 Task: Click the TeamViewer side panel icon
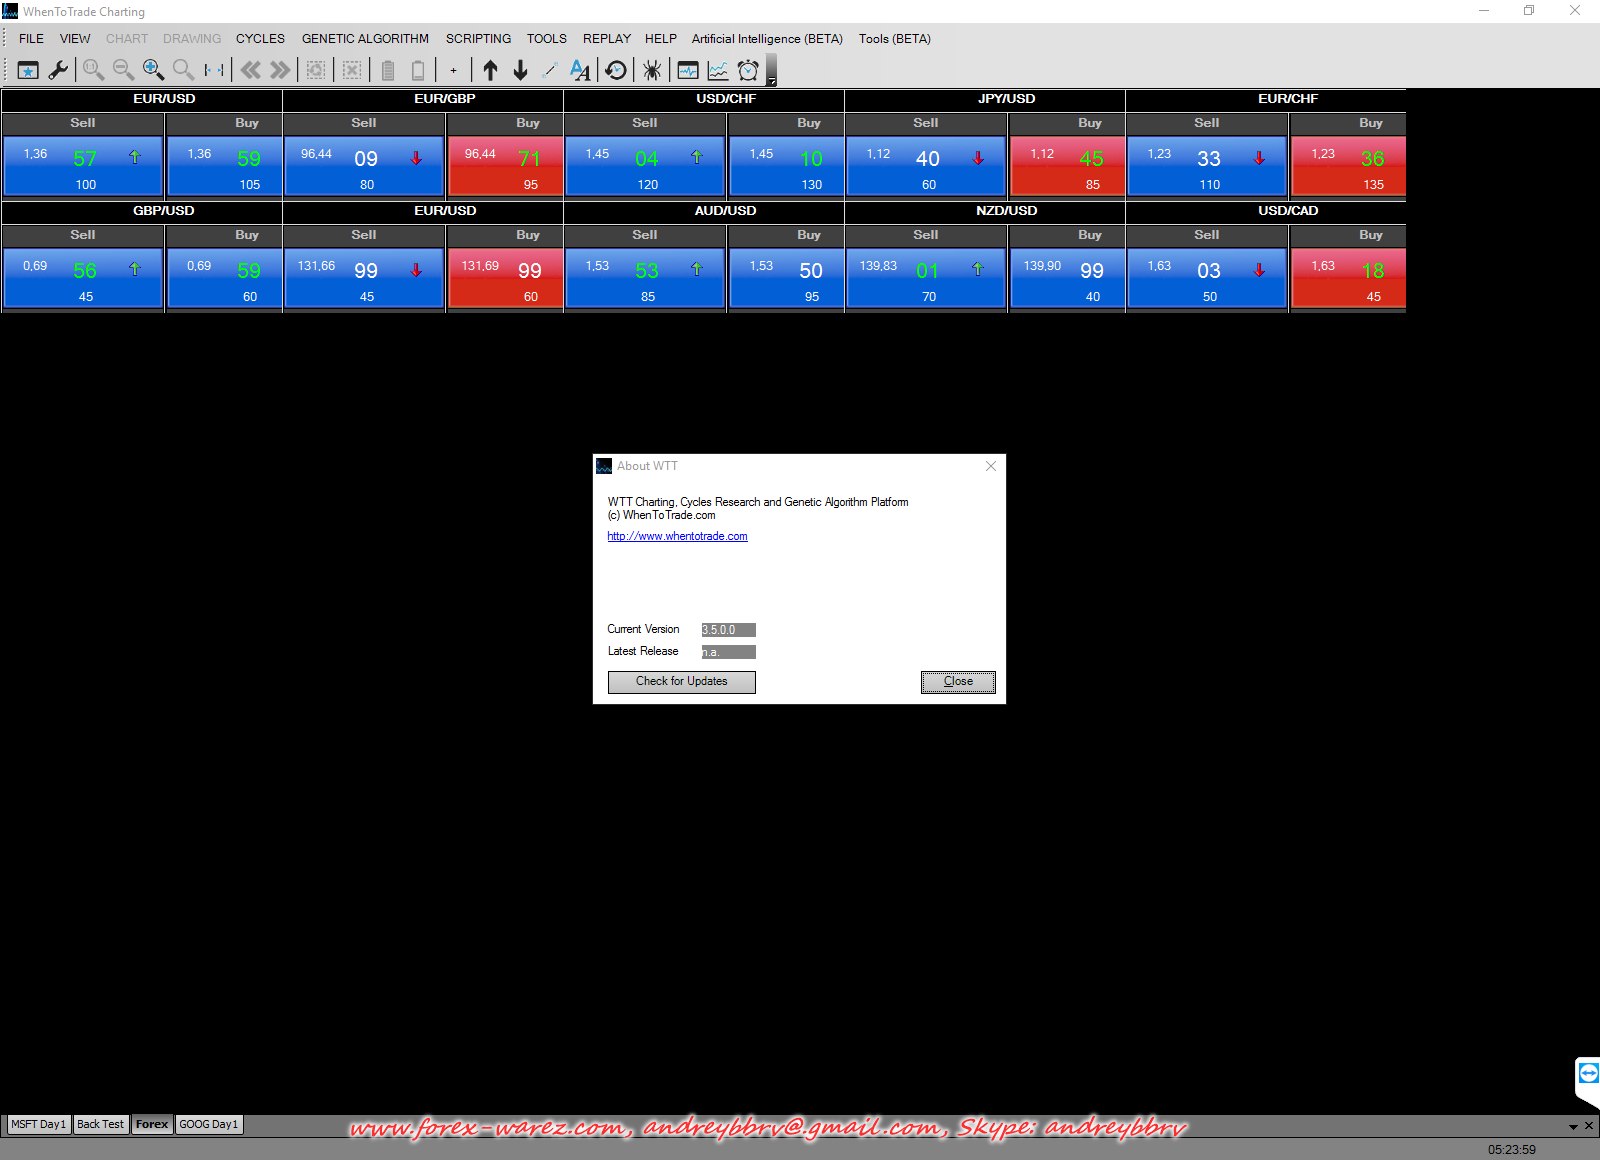[x=1588, y=1074]
